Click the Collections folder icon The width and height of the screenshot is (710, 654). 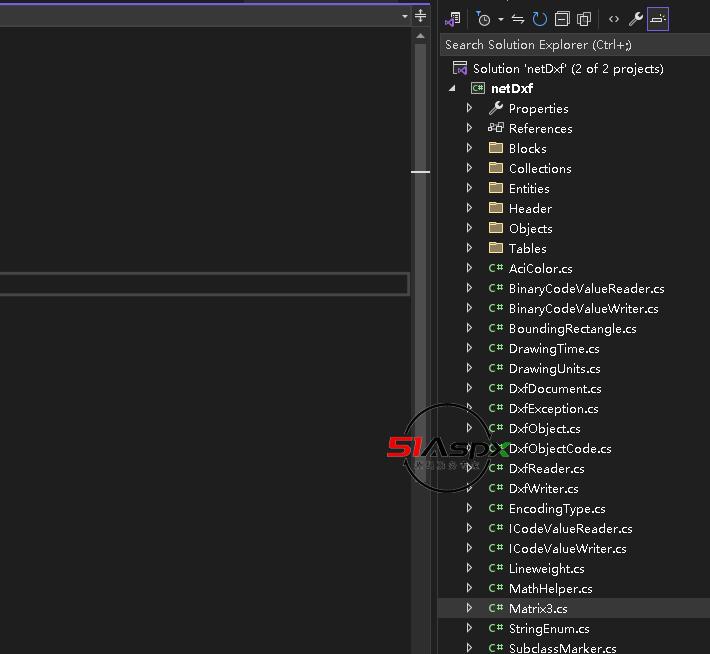pyautogui.click(x=496, y=168)
